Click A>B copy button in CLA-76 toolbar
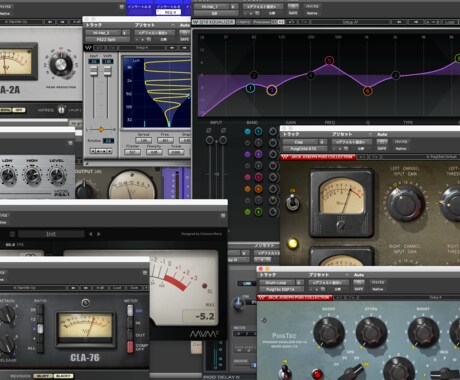 pos(100,288)
